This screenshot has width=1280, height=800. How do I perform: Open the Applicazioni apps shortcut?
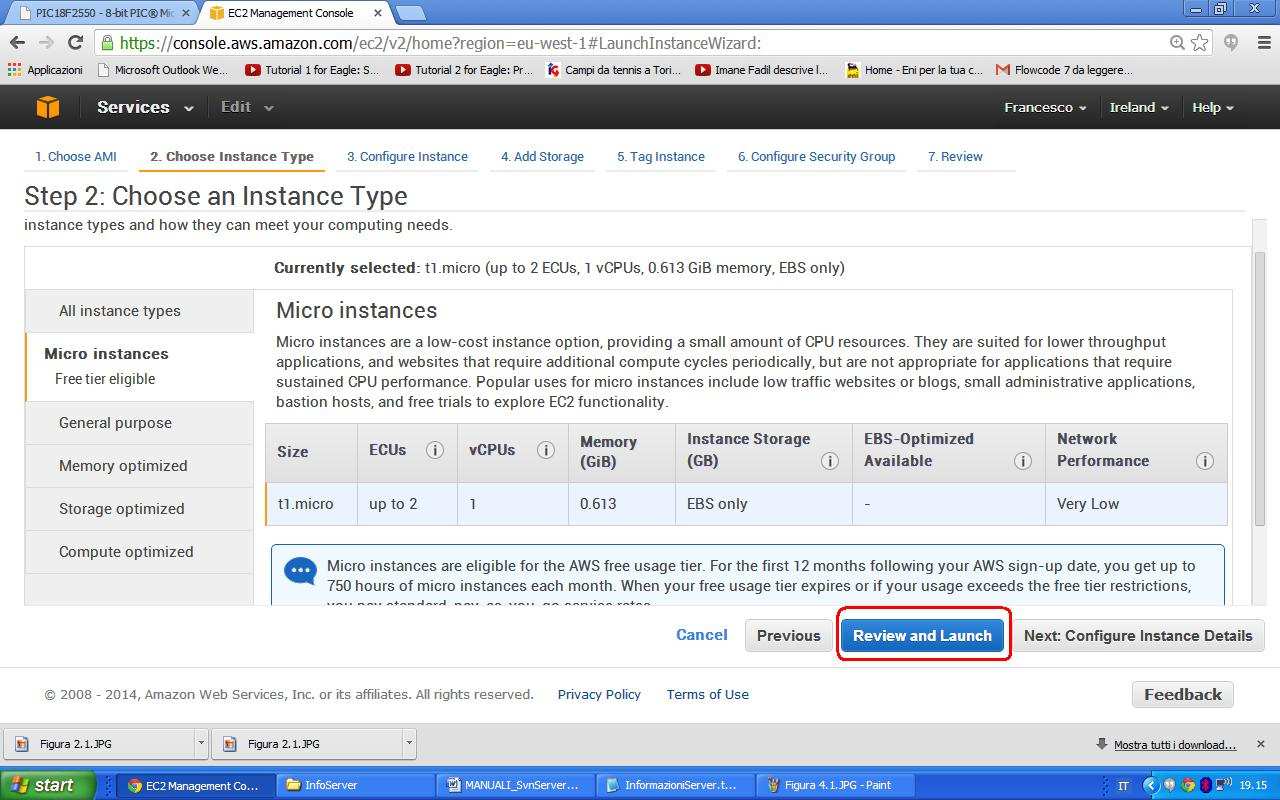[x=45, y=70]
